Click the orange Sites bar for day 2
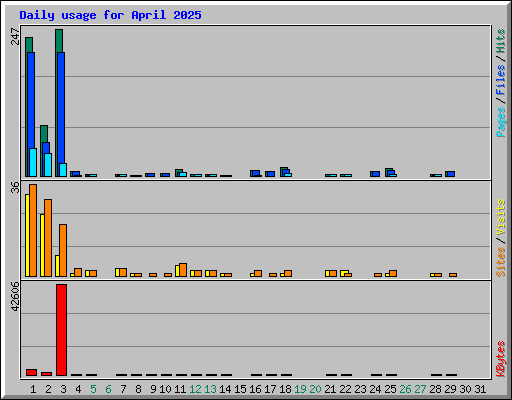512x400 pixels. (x=48, y=238)
